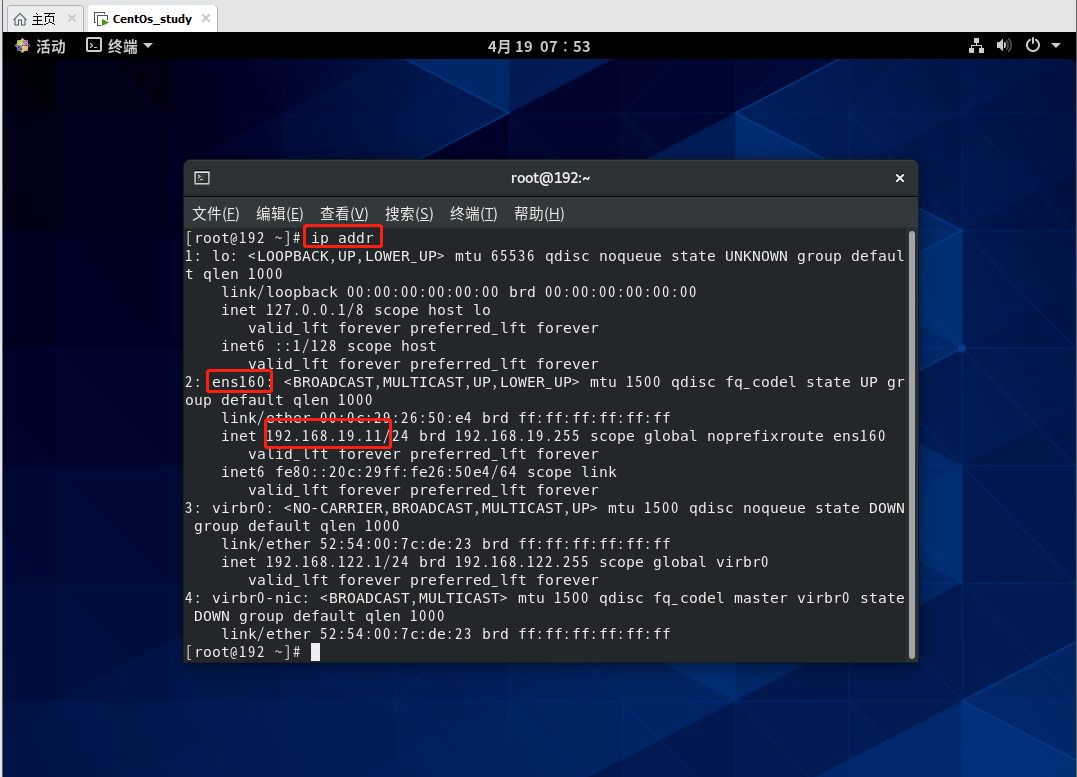The height and width of the screenshot is (777, 1077).
Task: Expand the system menu arrow beside power icon
Action: (1054, 46)
